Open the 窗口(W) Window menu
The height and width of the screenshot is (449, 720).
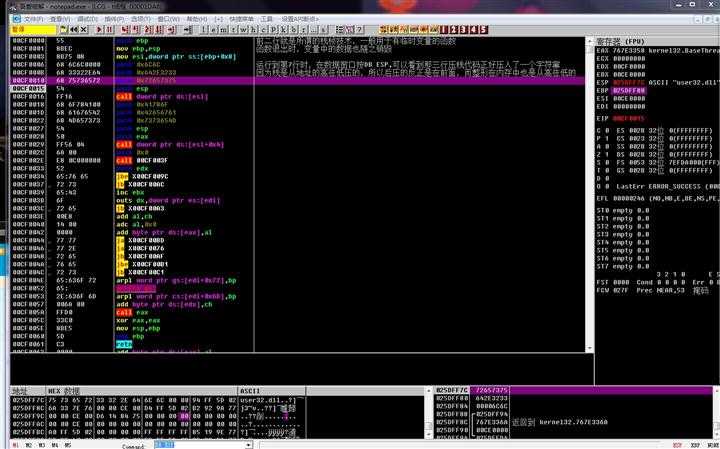168,19
